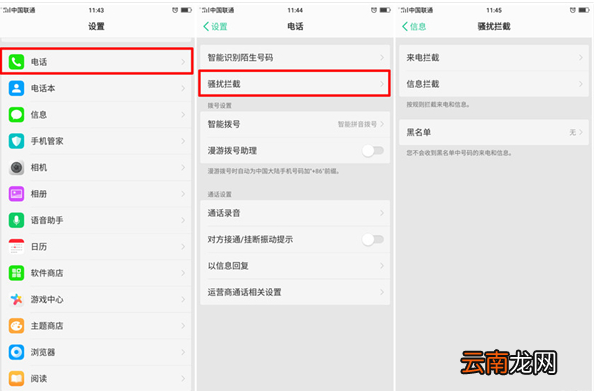Open the 通话录音 chevron

(382, 213)
